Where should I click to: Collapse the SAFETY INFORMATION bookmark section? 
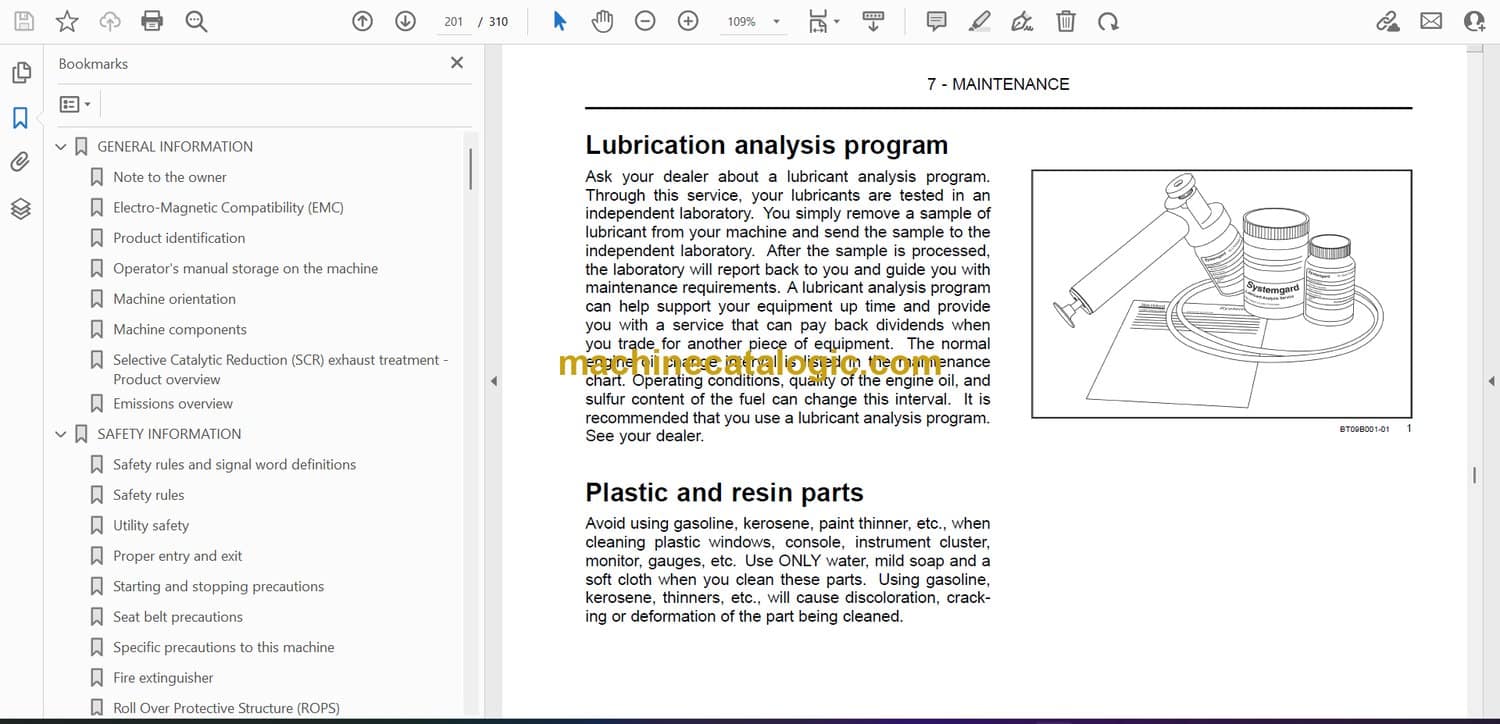coord(61,434)
